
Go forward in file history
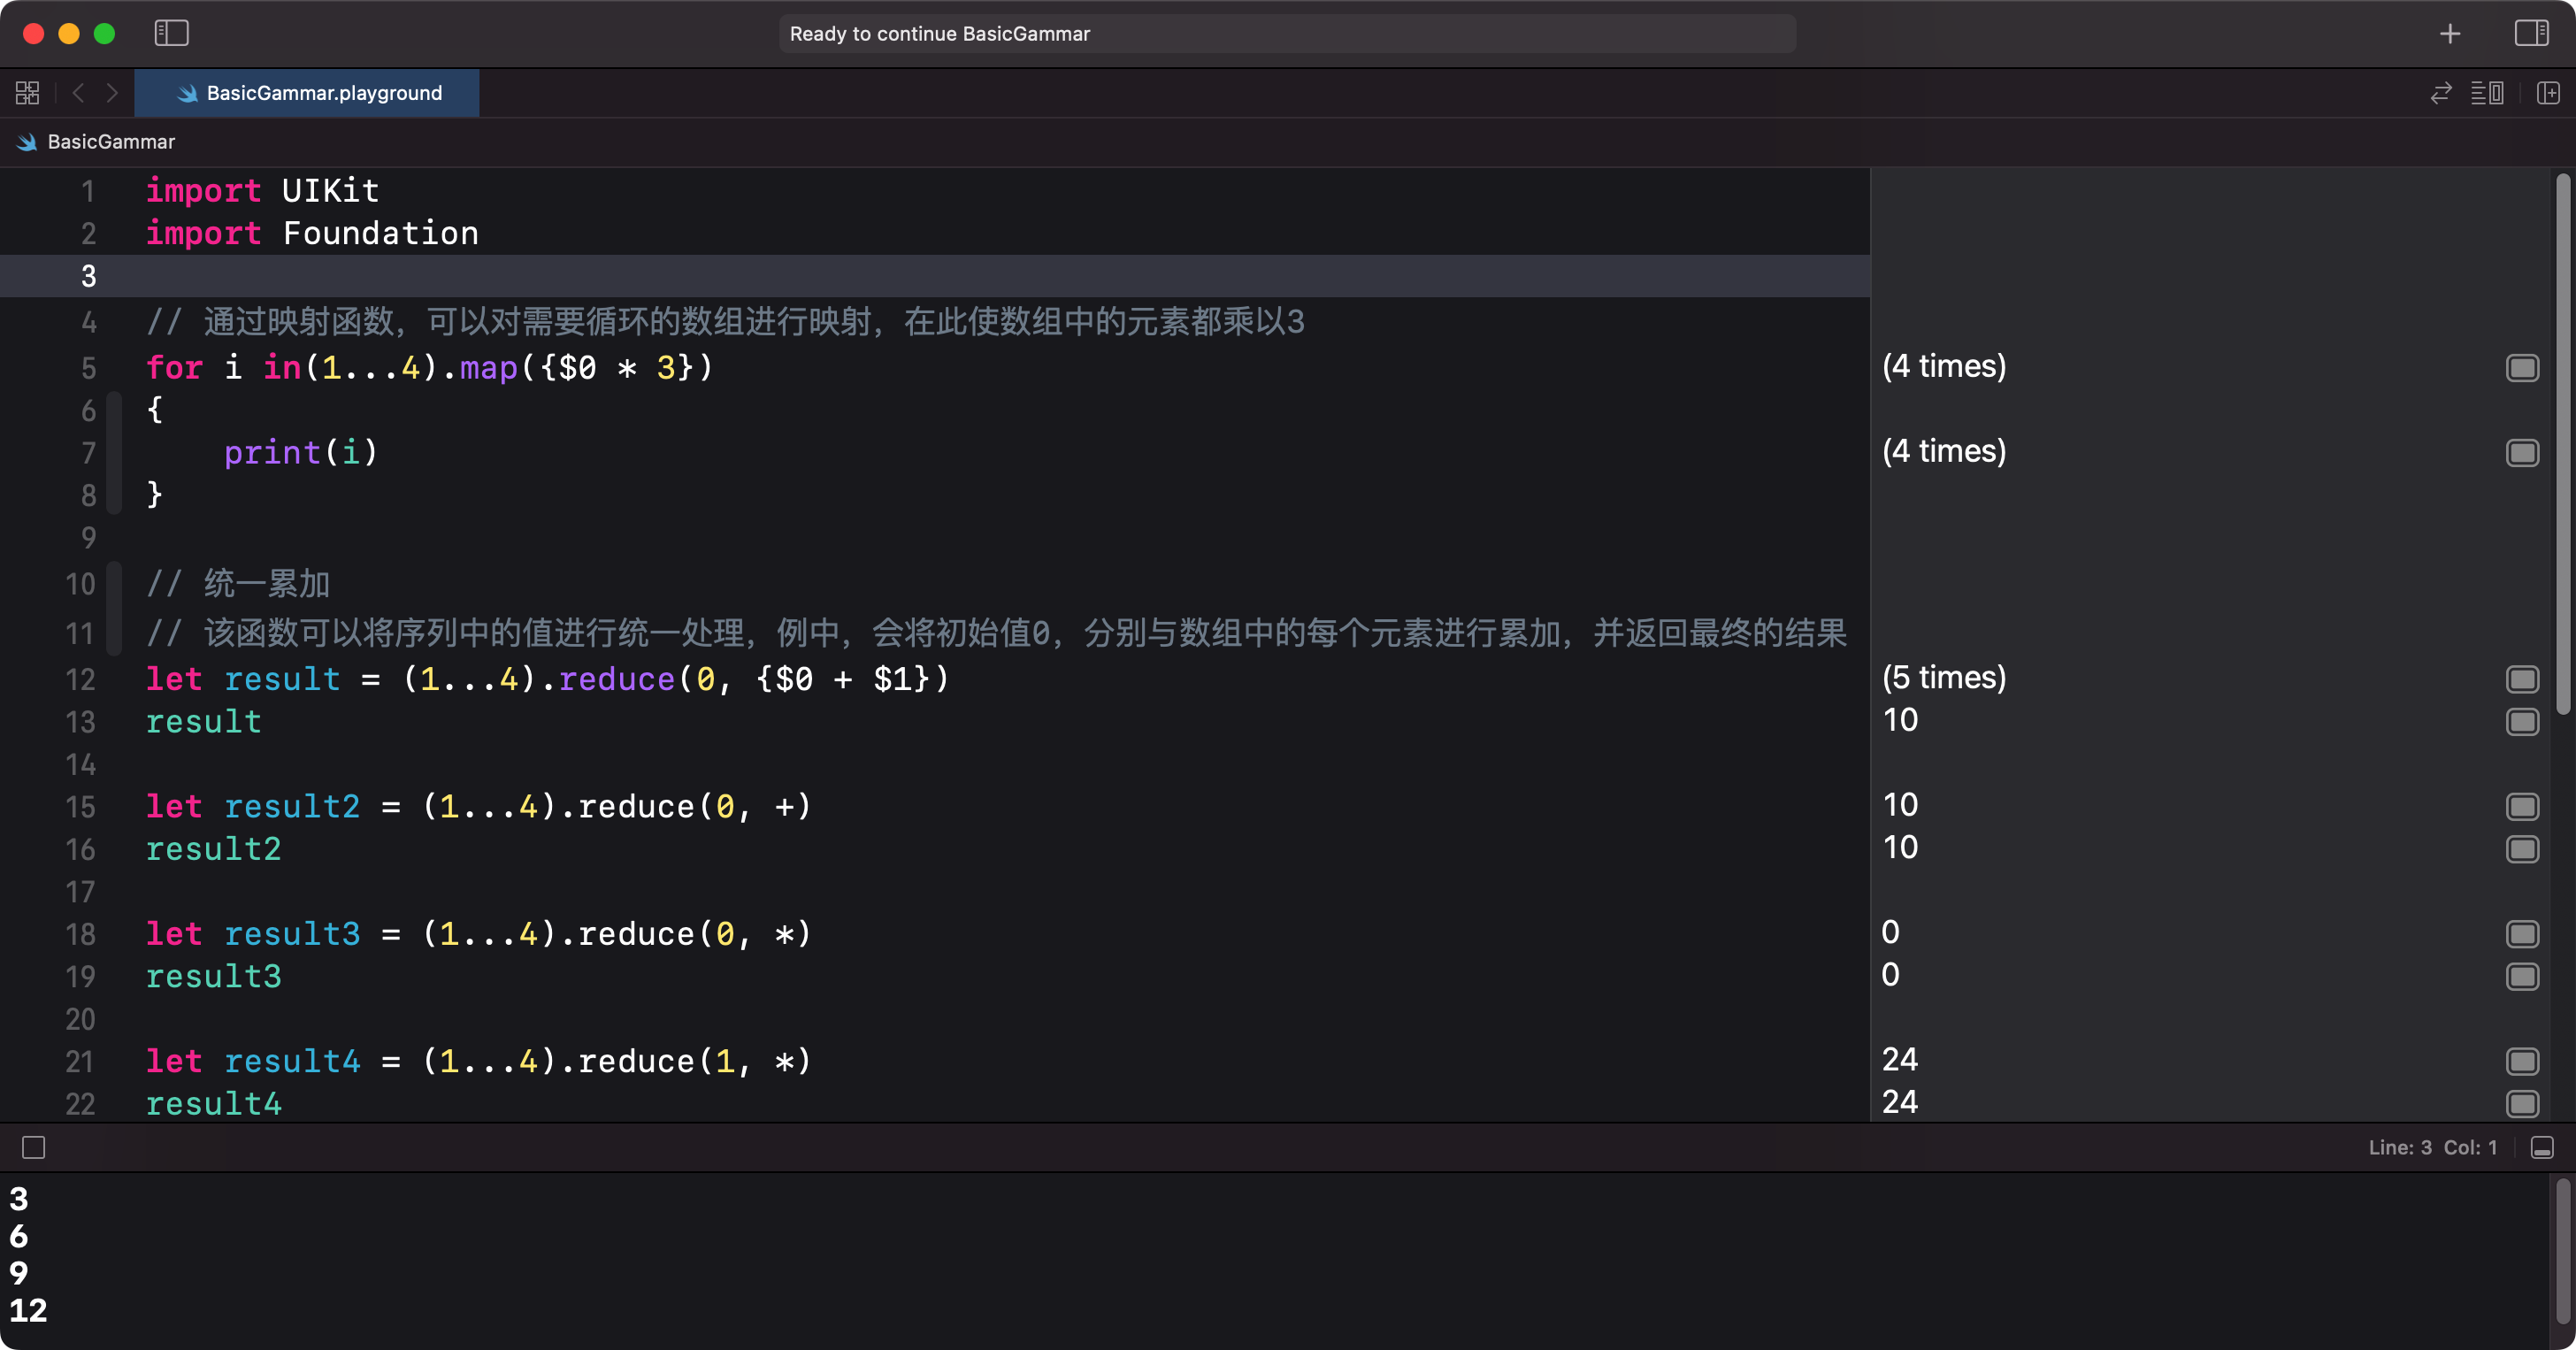point(112,93)
